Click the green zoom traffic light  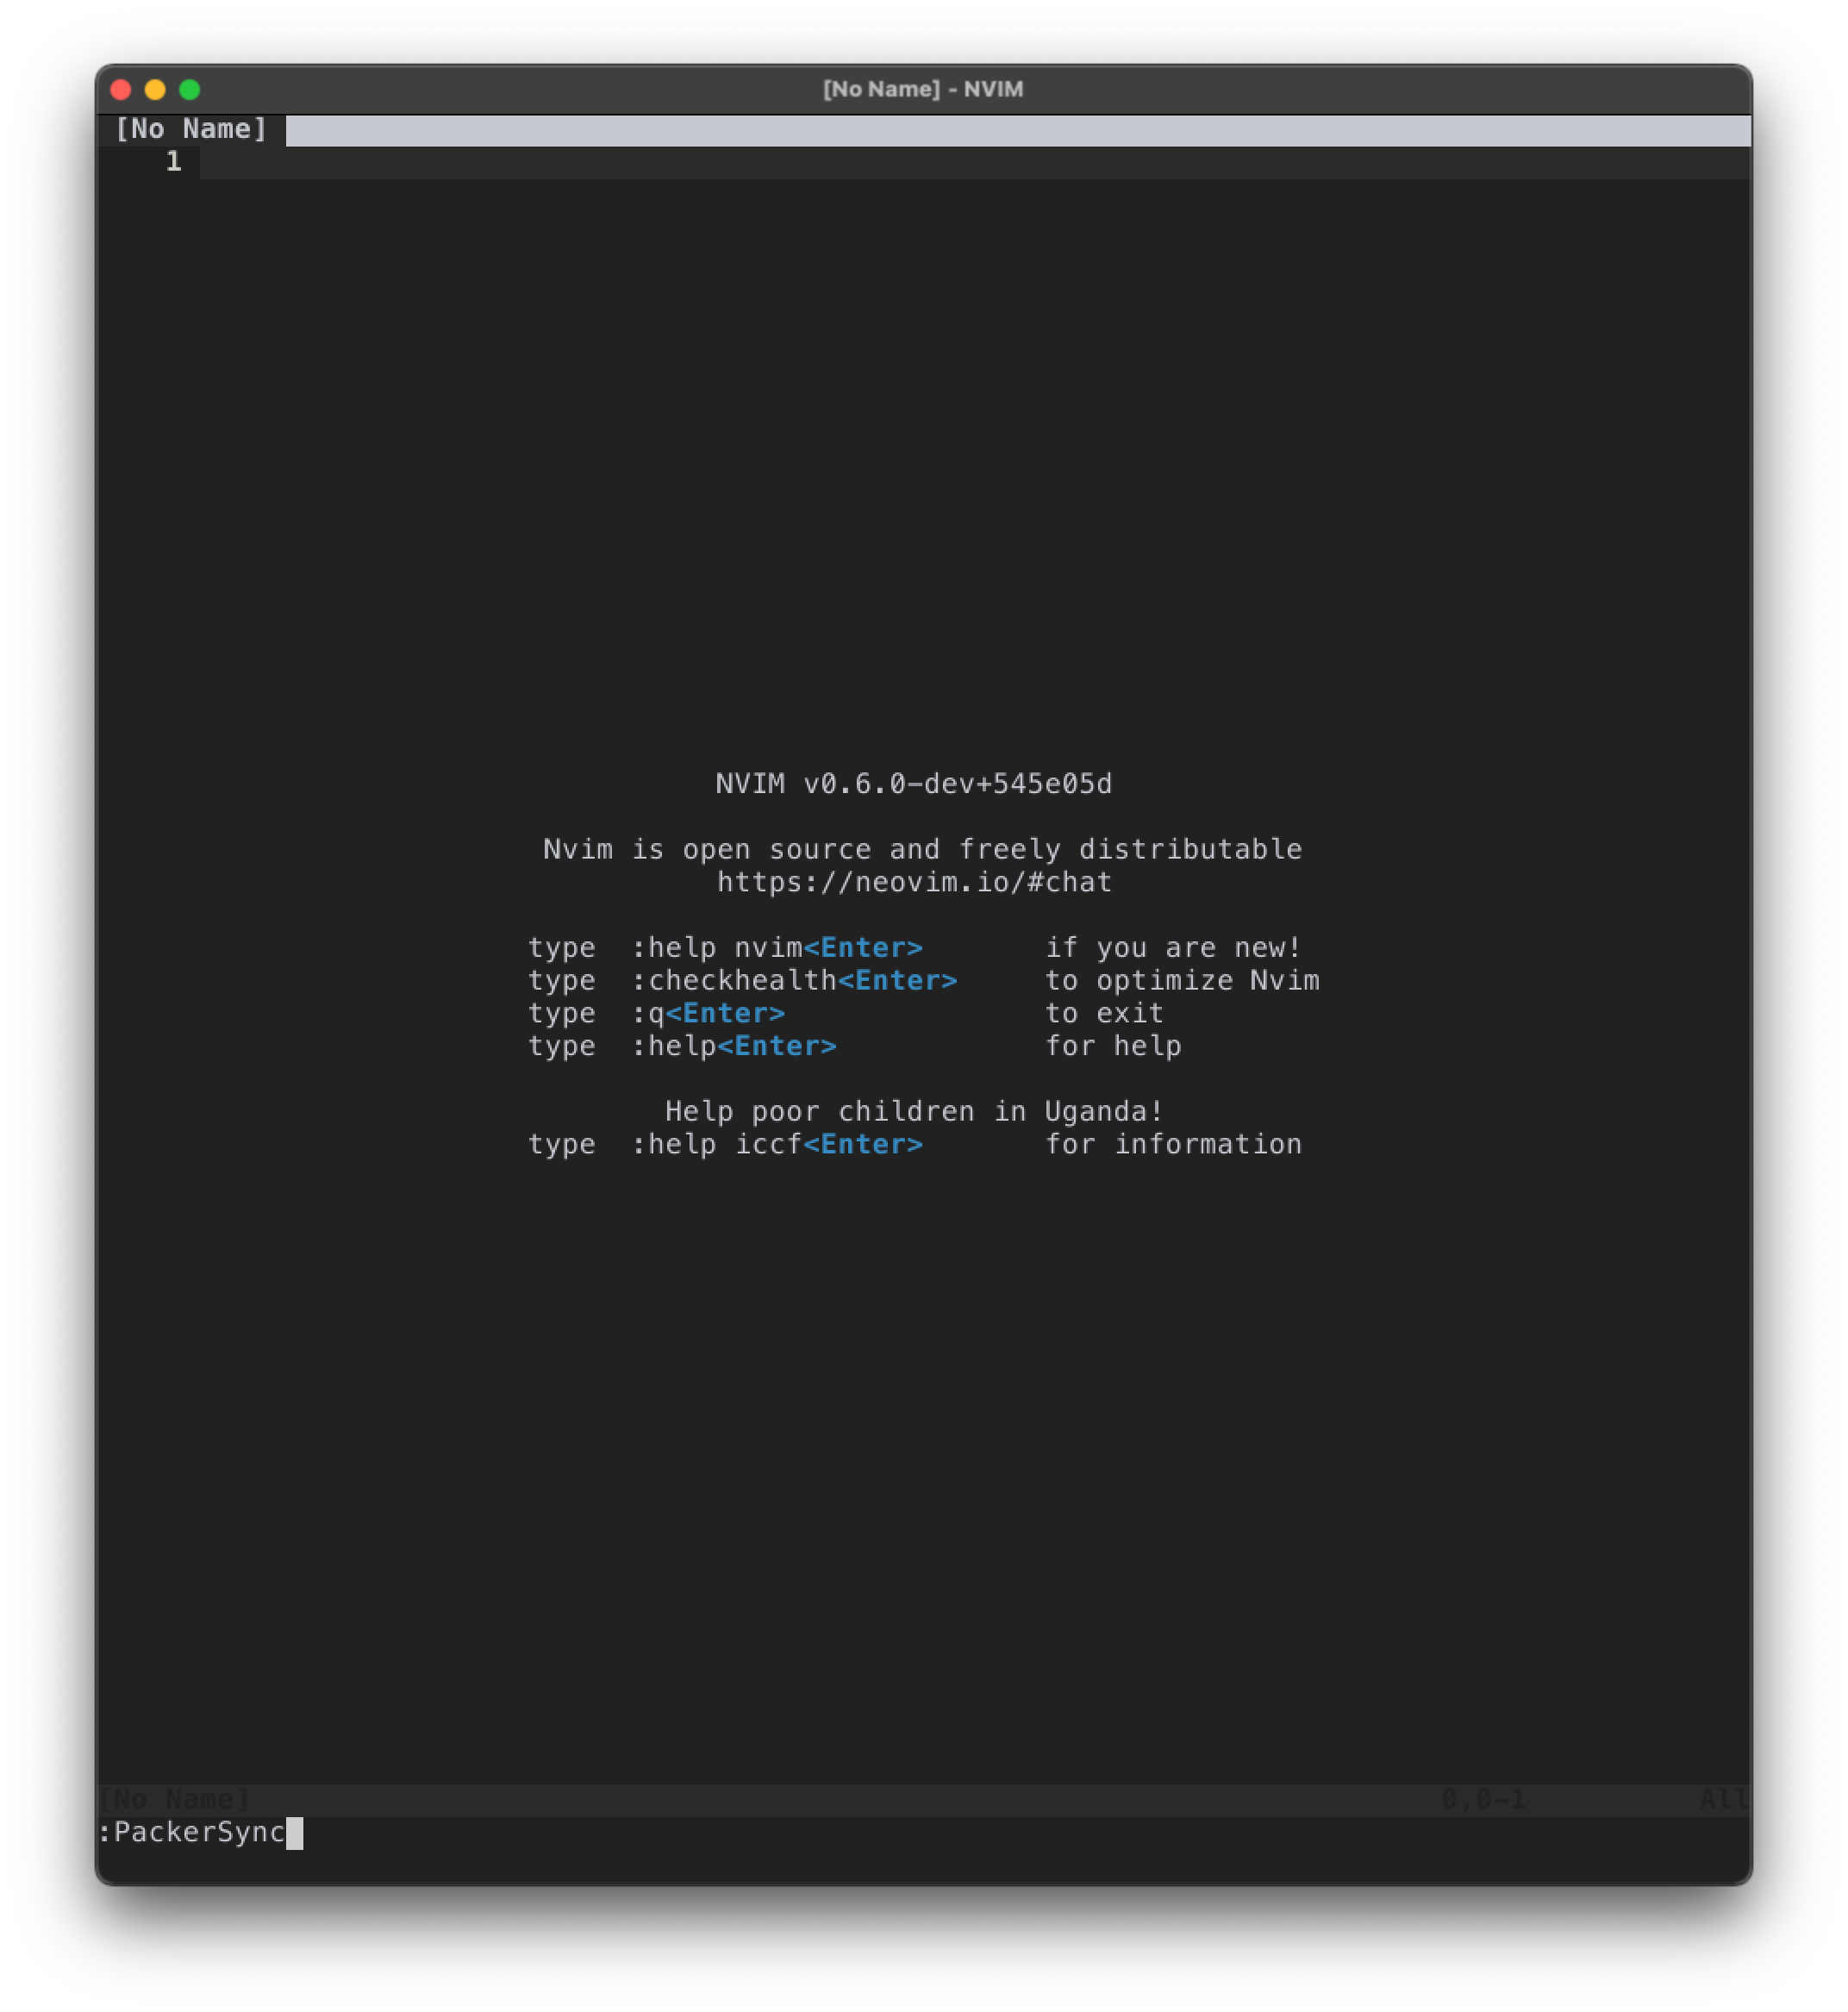pos(189,89)
